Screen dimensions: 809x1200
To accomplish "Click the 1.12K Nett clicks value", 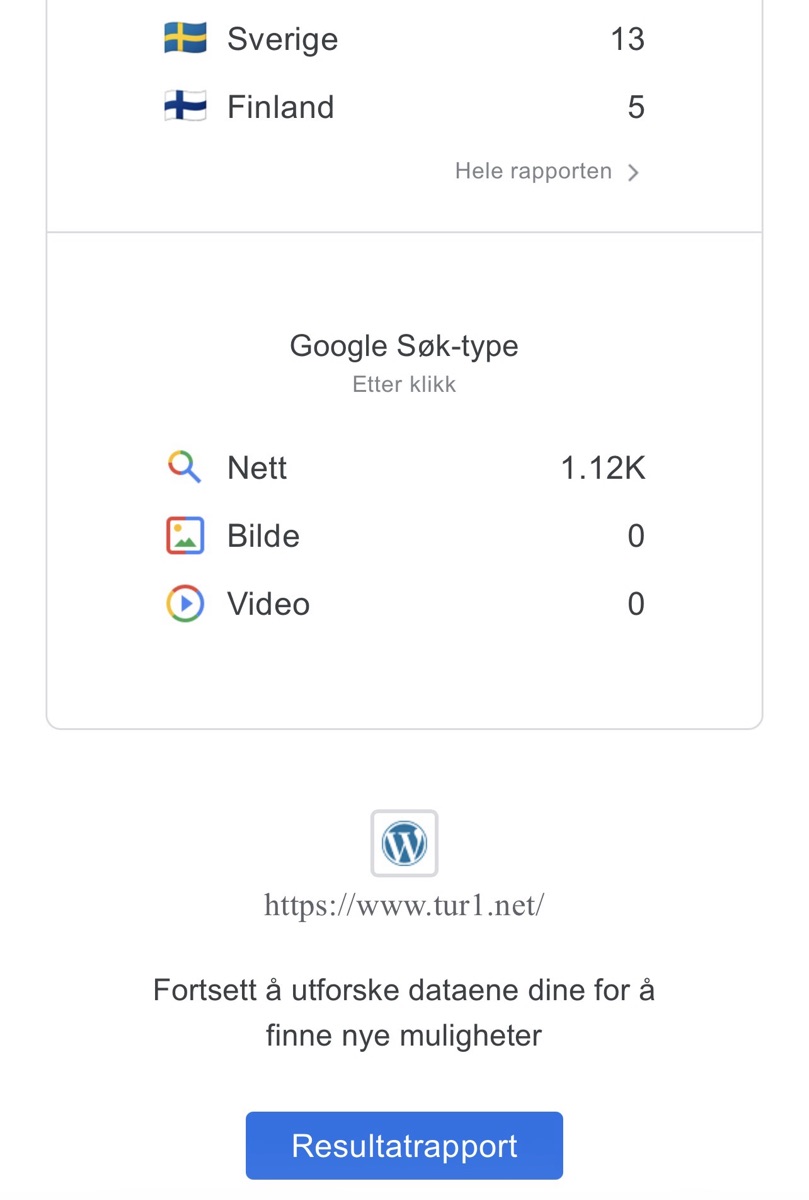I will tap(602, 468).
